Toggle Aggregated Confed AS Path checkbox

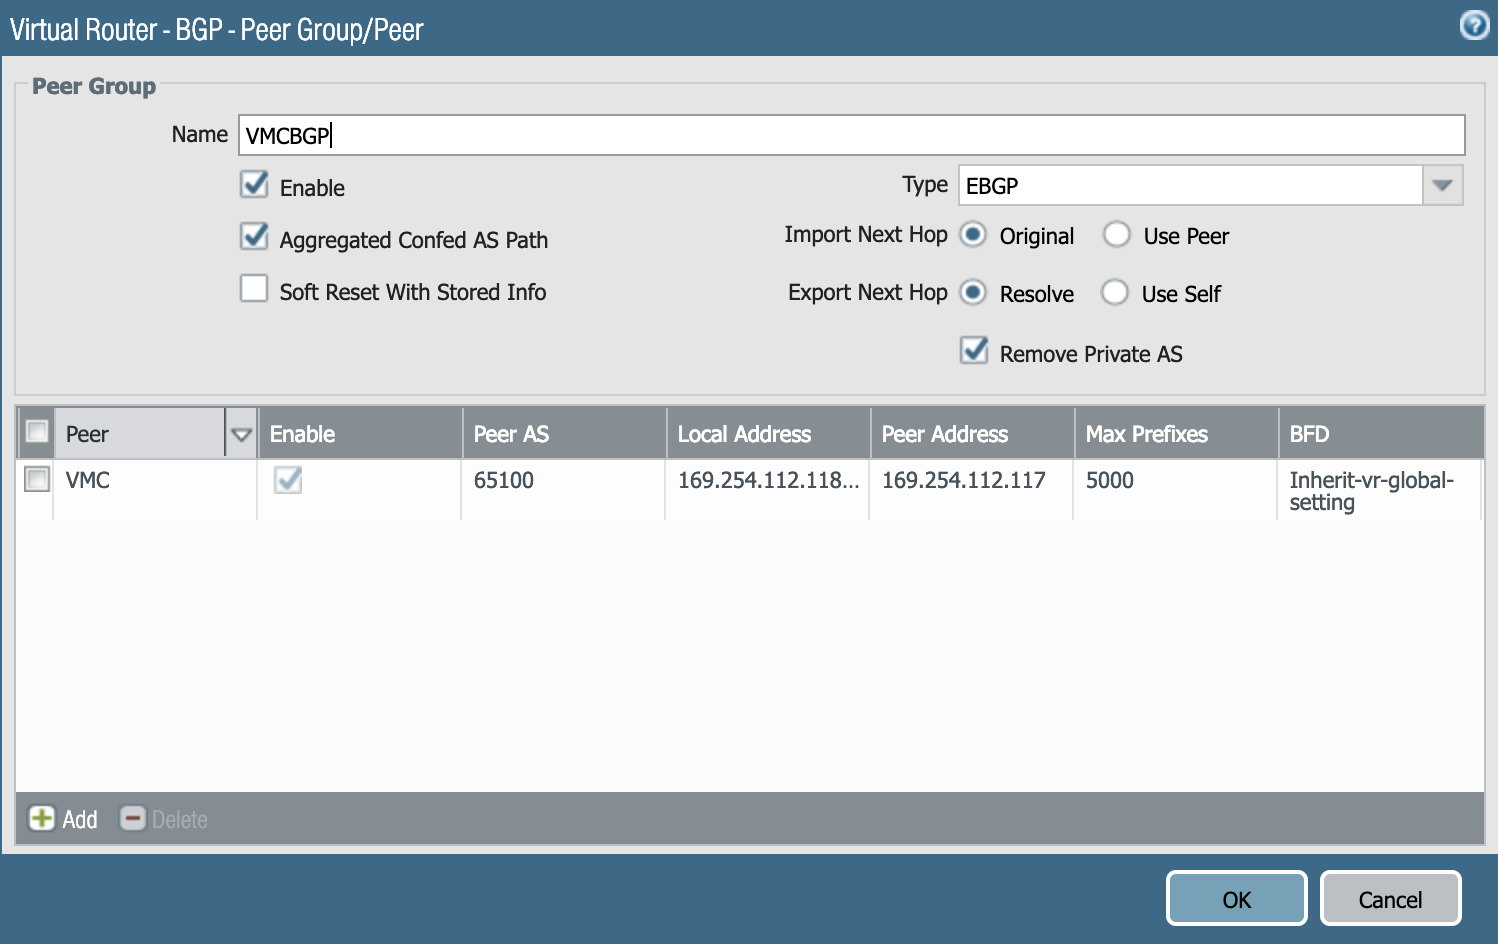[255, 237]
